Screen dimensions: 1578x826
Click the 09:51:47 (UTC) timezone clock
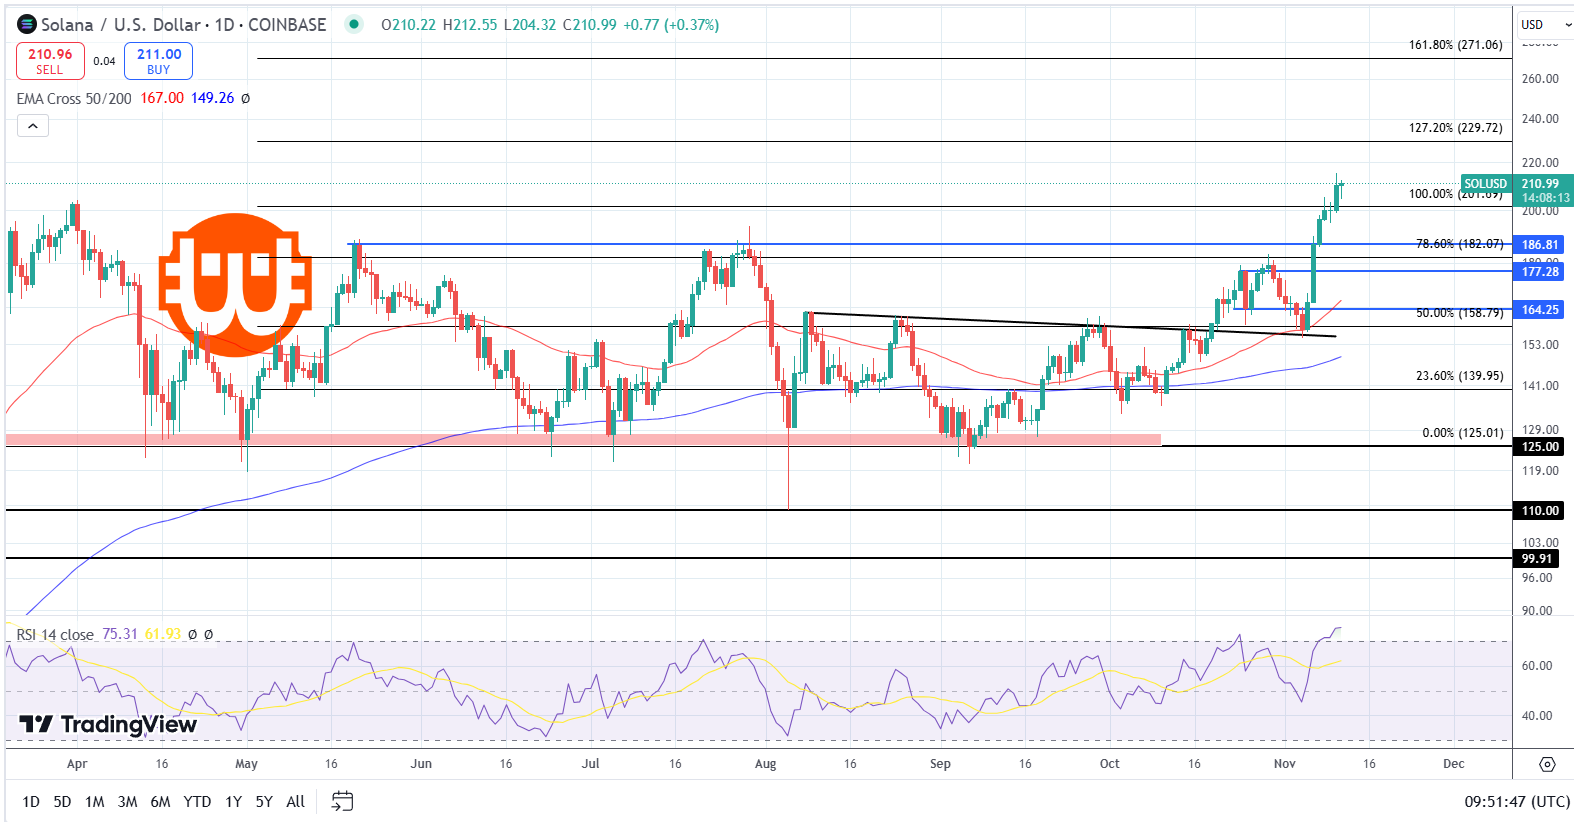point(1517,801)
